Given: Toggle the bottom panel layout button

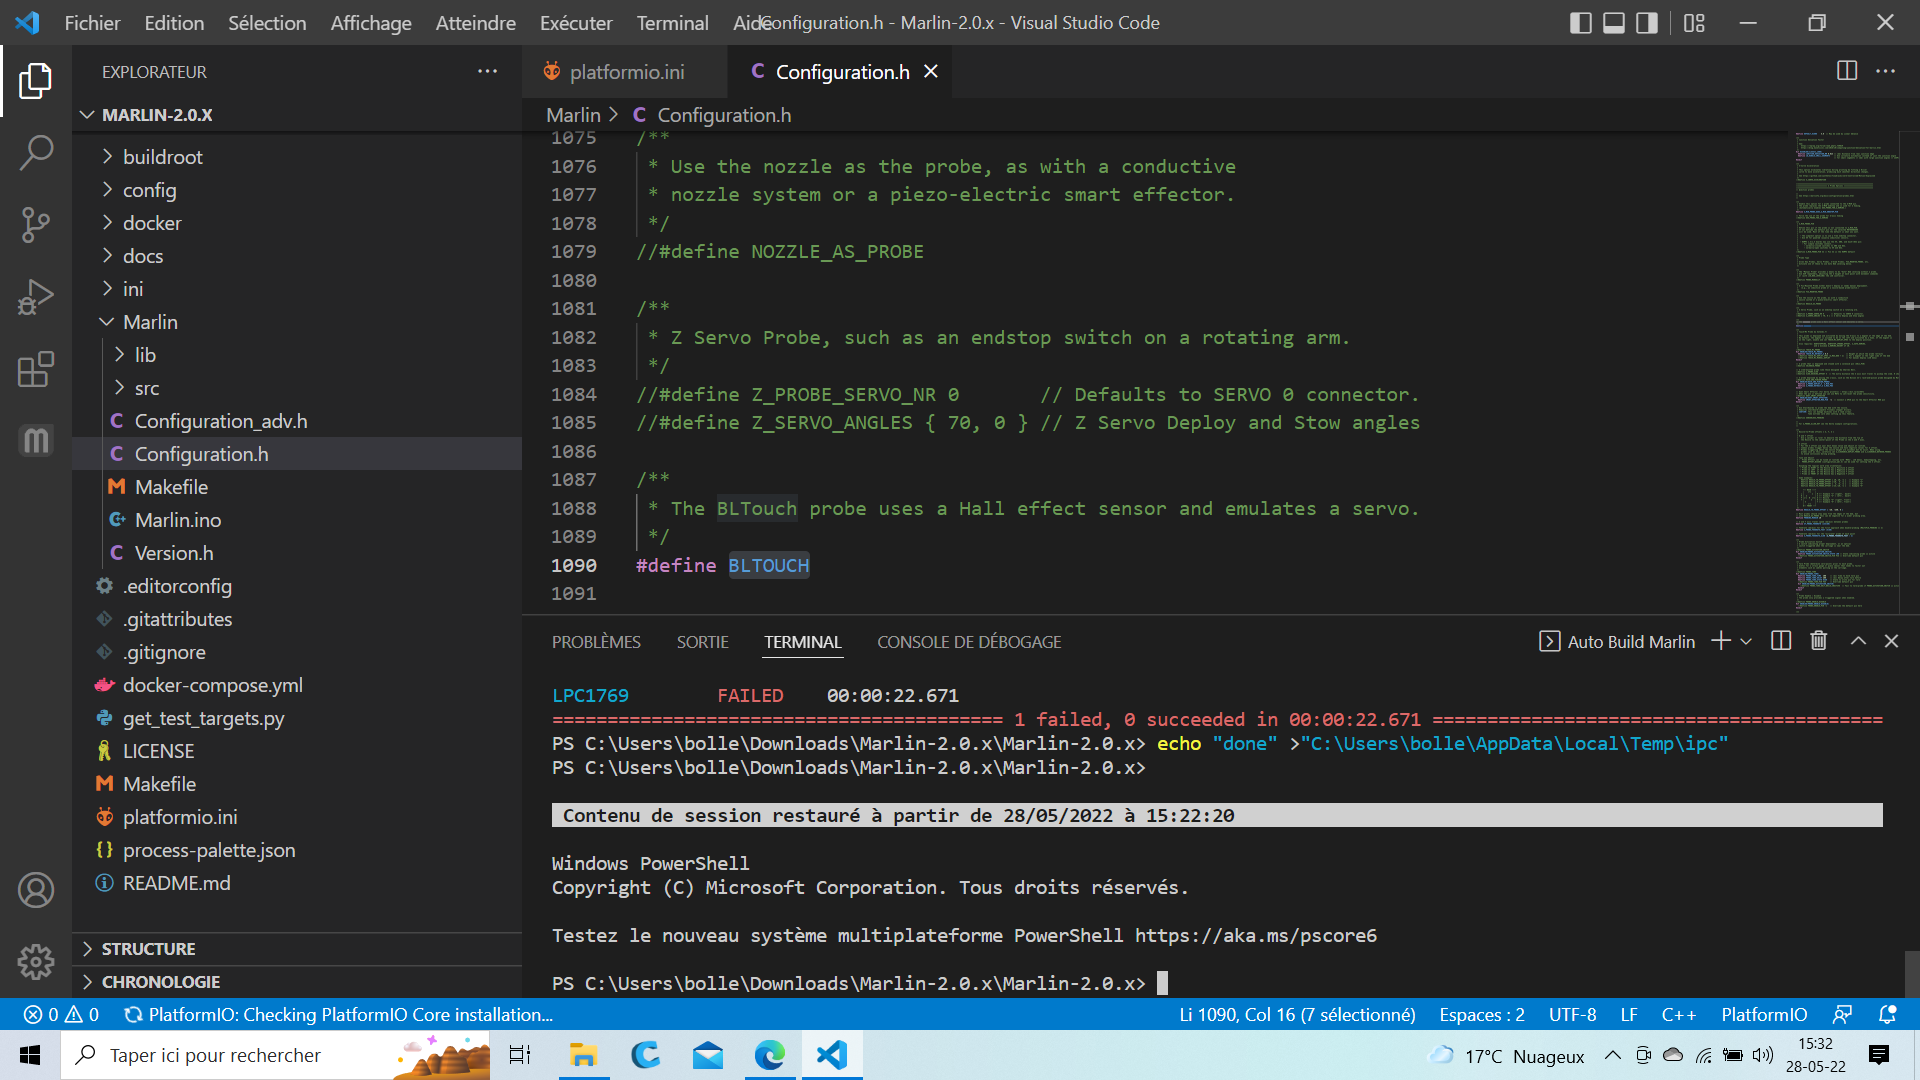Looking at the screenshot, I should (1614, 23).
